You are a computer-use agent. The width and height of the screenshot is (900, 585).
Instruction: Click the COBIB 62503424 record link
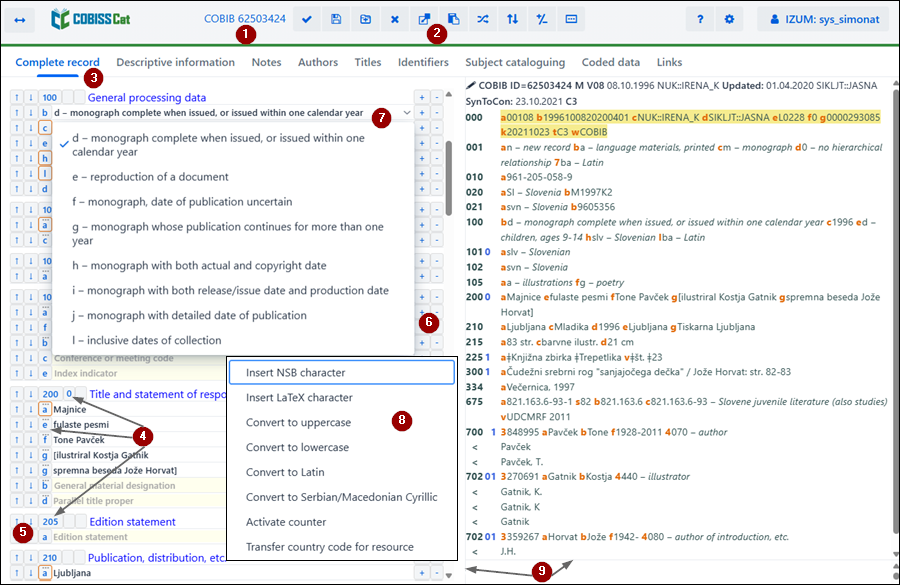point(245,18)
